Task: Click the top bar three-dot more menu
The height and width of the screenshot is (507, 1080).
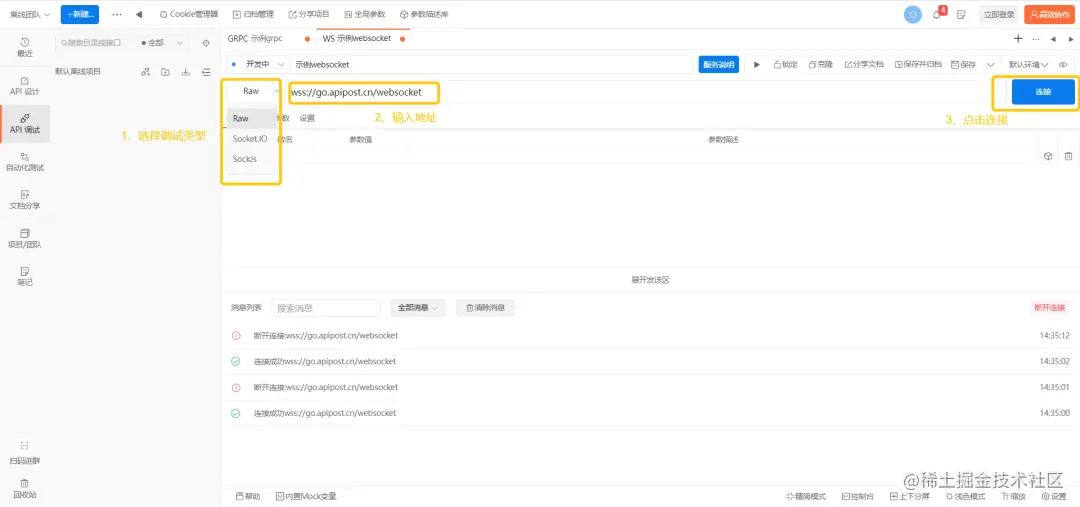Action: [117, 14]
